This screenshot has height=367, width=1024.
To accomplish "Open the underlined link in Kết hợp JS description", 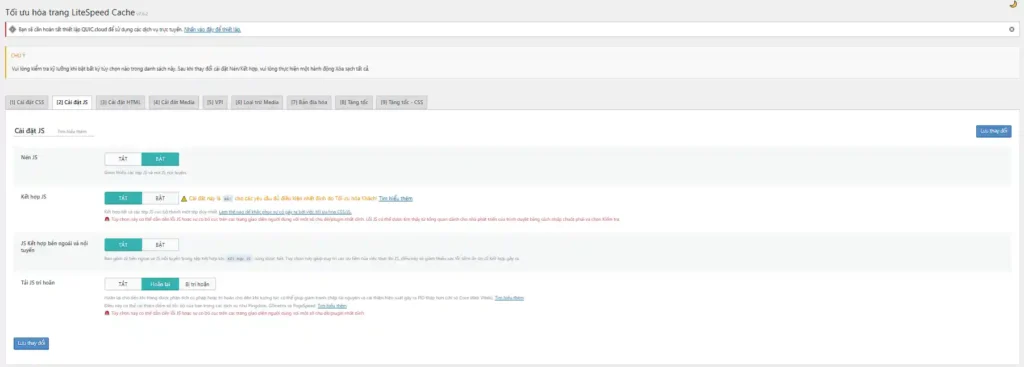I will click(x=285, y=212).
